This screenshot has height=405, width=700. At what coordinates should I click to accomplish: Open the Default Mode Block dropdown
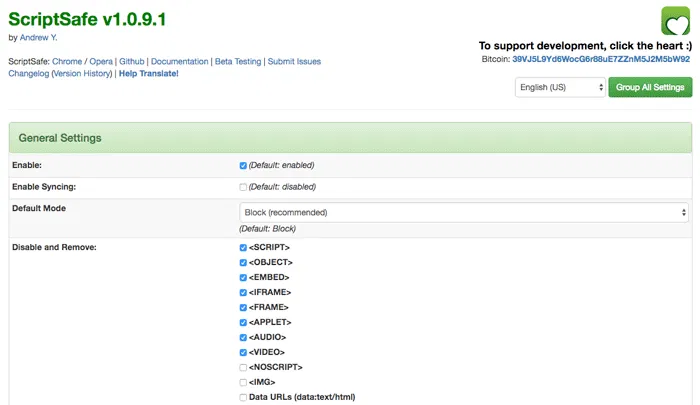pos(464,213)
